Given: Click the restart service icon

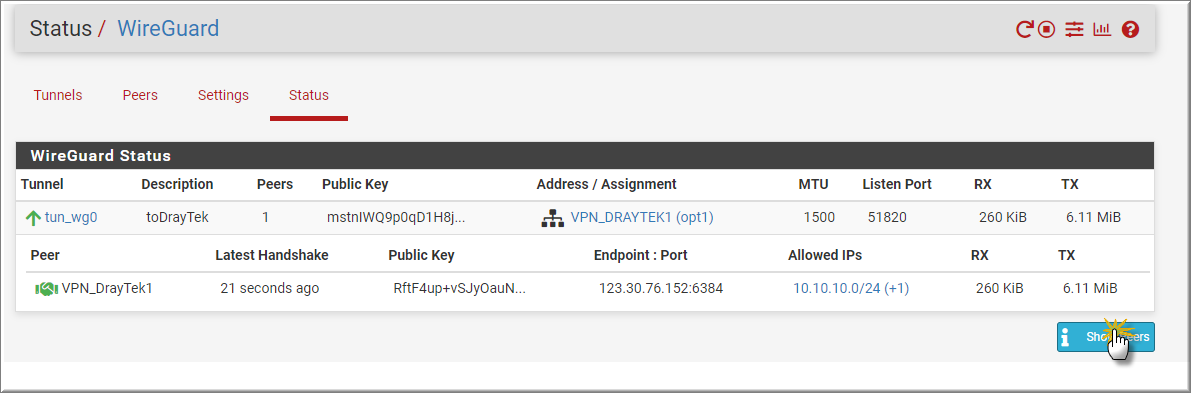Looking at the screenshot, I should 1025,30.
